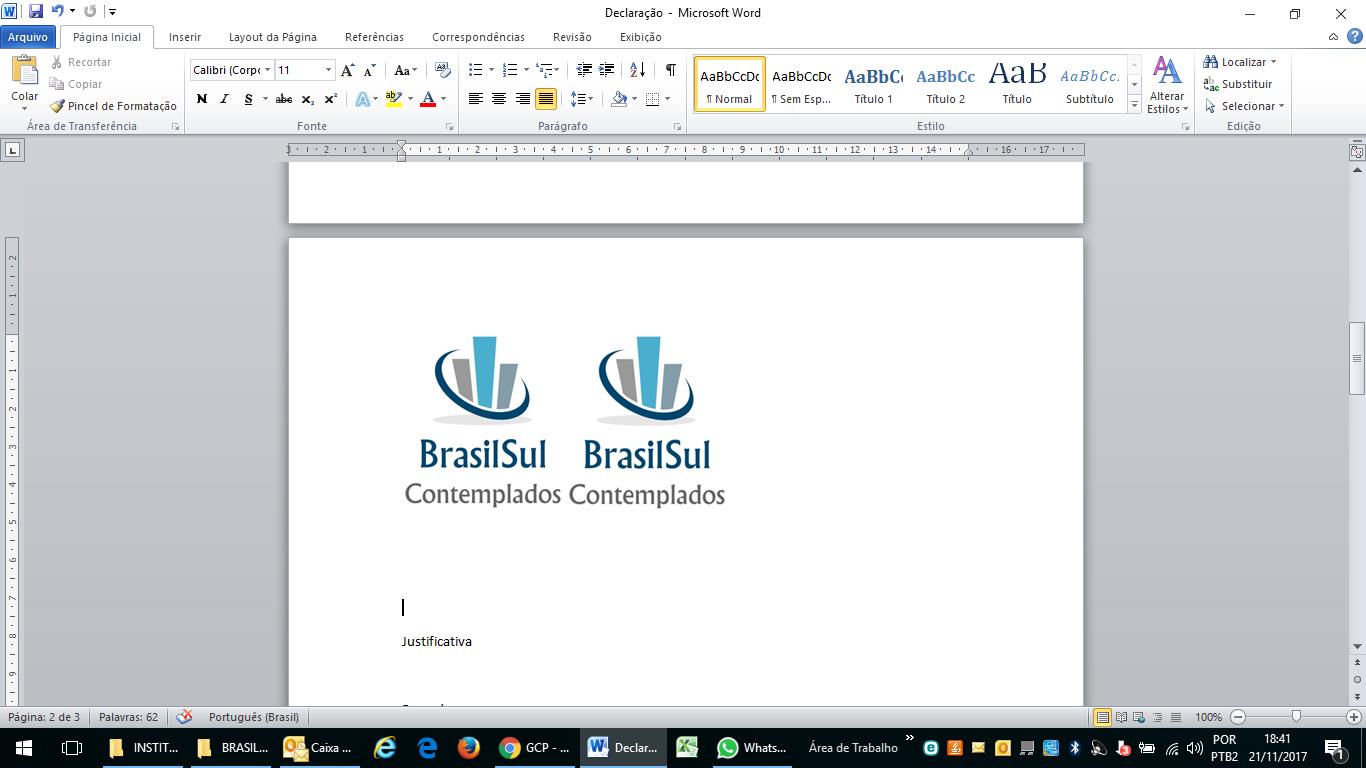This screenshot has width=1366, height=768.
Task: Apply the Título 1 style
Action: 873,85
